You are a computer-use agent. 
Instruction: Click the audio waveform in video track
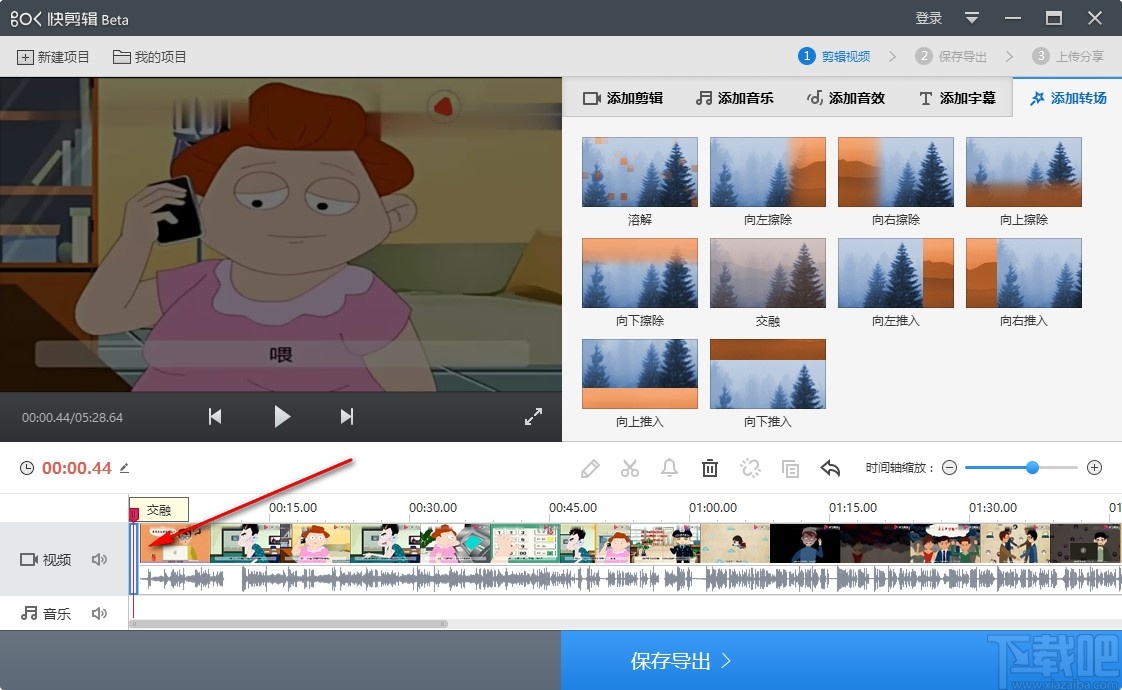(x=630, y=578)
